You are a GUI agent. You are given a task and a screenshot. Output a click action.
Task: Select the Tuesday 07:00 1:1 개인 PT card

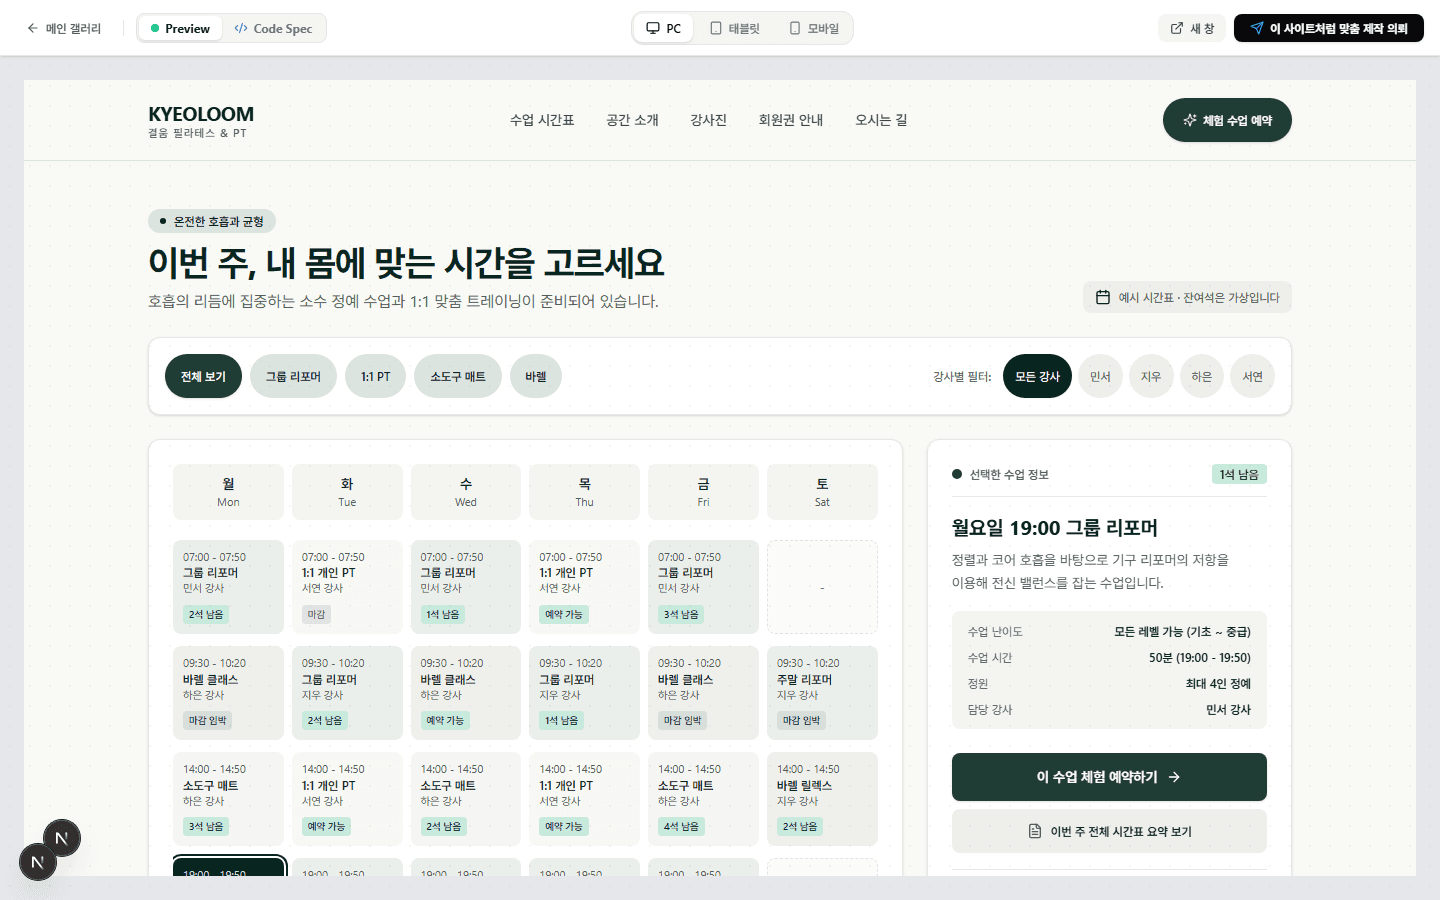[x=347, y=587]
